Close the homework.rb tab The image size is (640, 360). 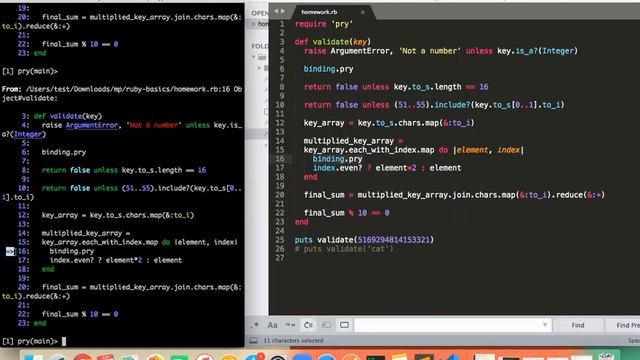362,12
